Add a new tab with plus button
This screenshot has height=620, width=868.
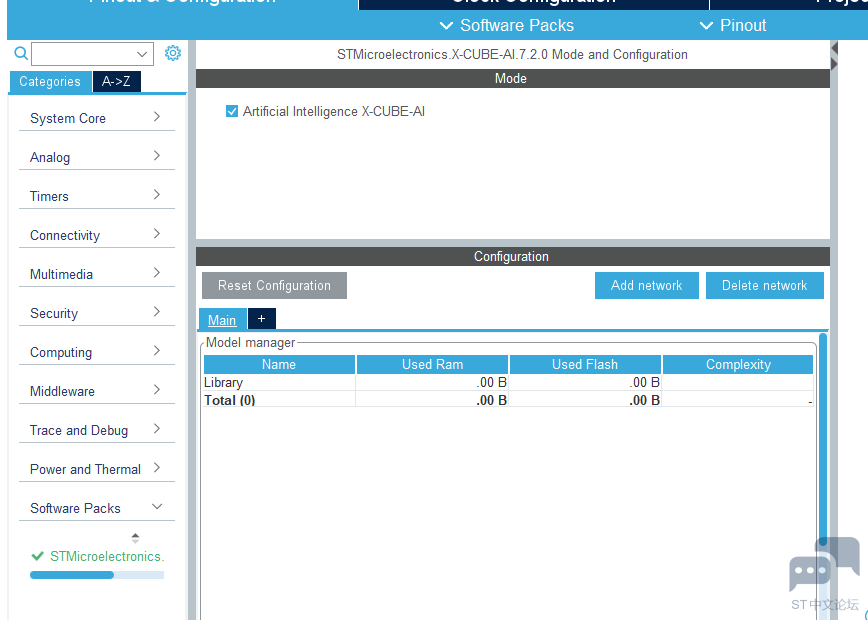pyautogui.click(x=262, y=319)
